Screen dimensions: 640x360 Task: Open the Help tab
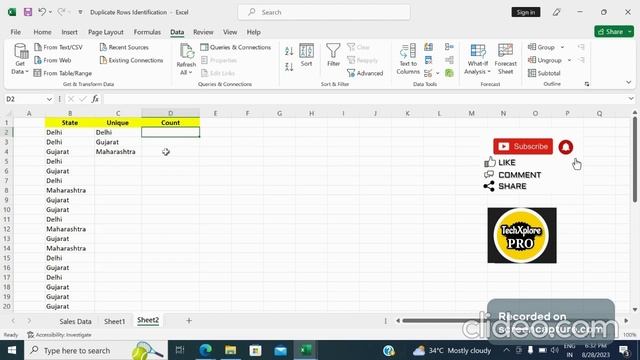coord(253,32)
